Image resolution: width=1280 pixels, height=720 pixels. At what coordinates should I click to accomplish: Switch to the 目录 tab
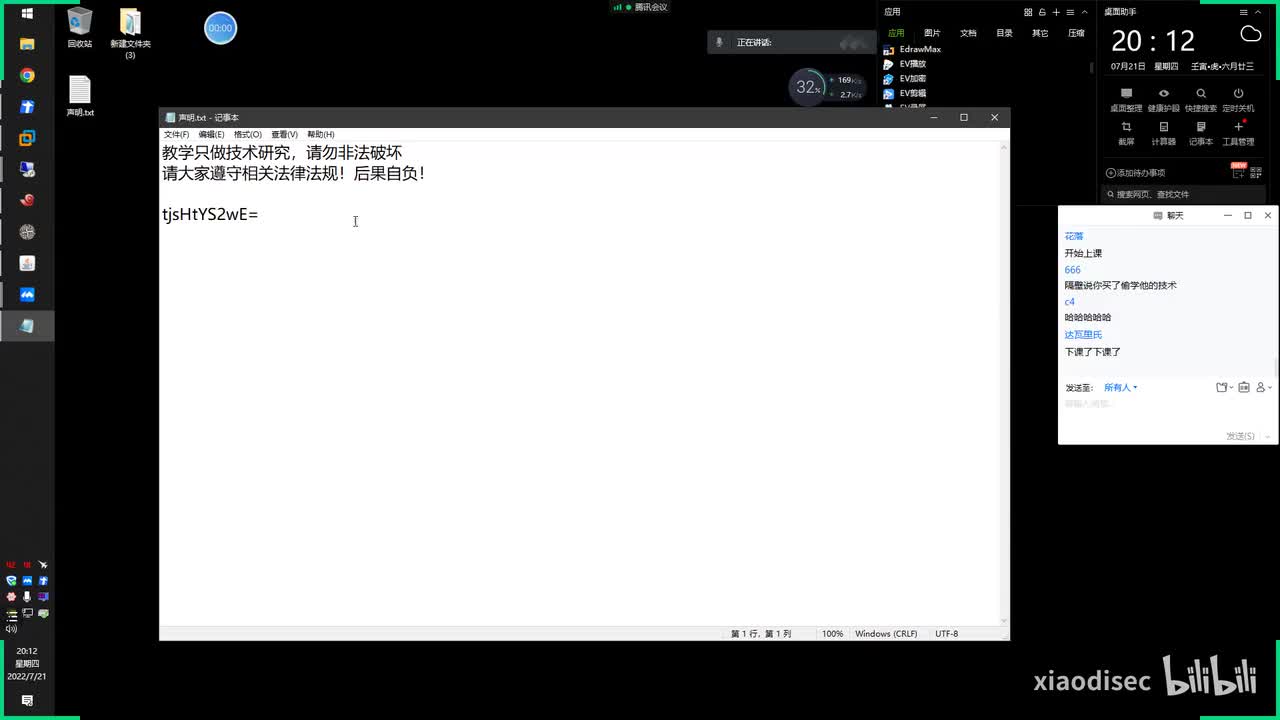point(1004,33)
